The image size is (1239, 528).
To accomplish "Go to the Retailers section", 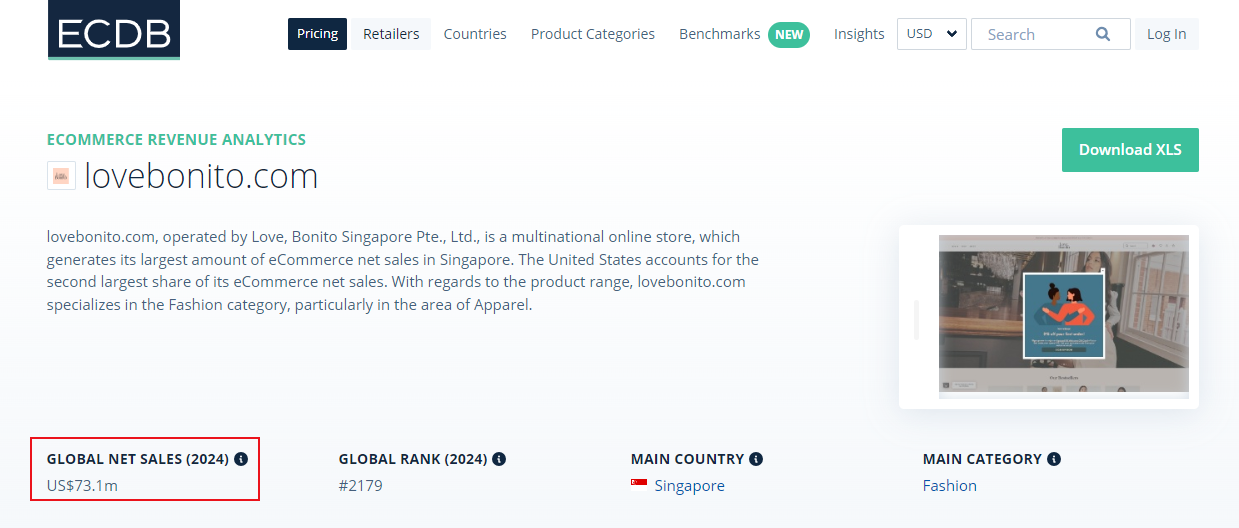I will pos(391,34).
